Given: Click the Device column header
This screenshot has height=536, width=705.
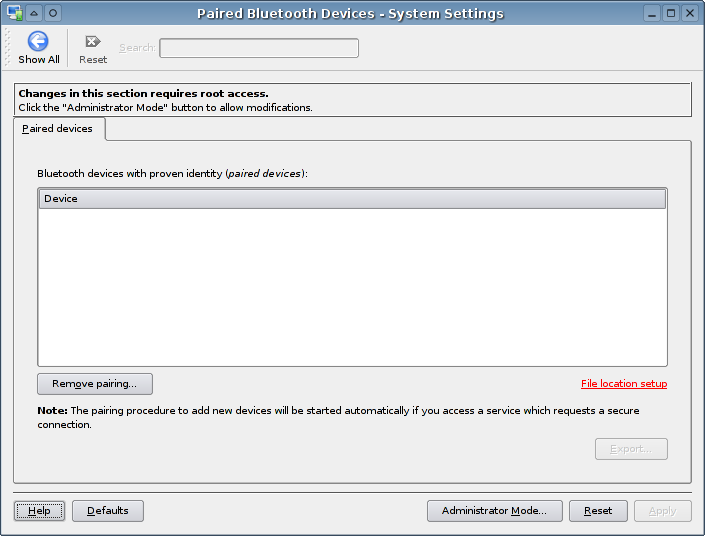Looking at the screenshot, I should 352,199.
